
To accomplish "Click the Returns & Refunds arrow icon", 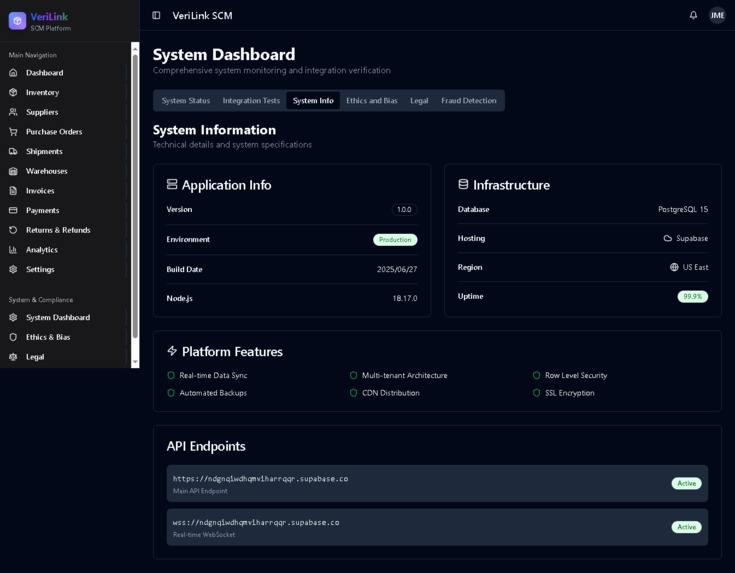I will (x=13, y=230).
